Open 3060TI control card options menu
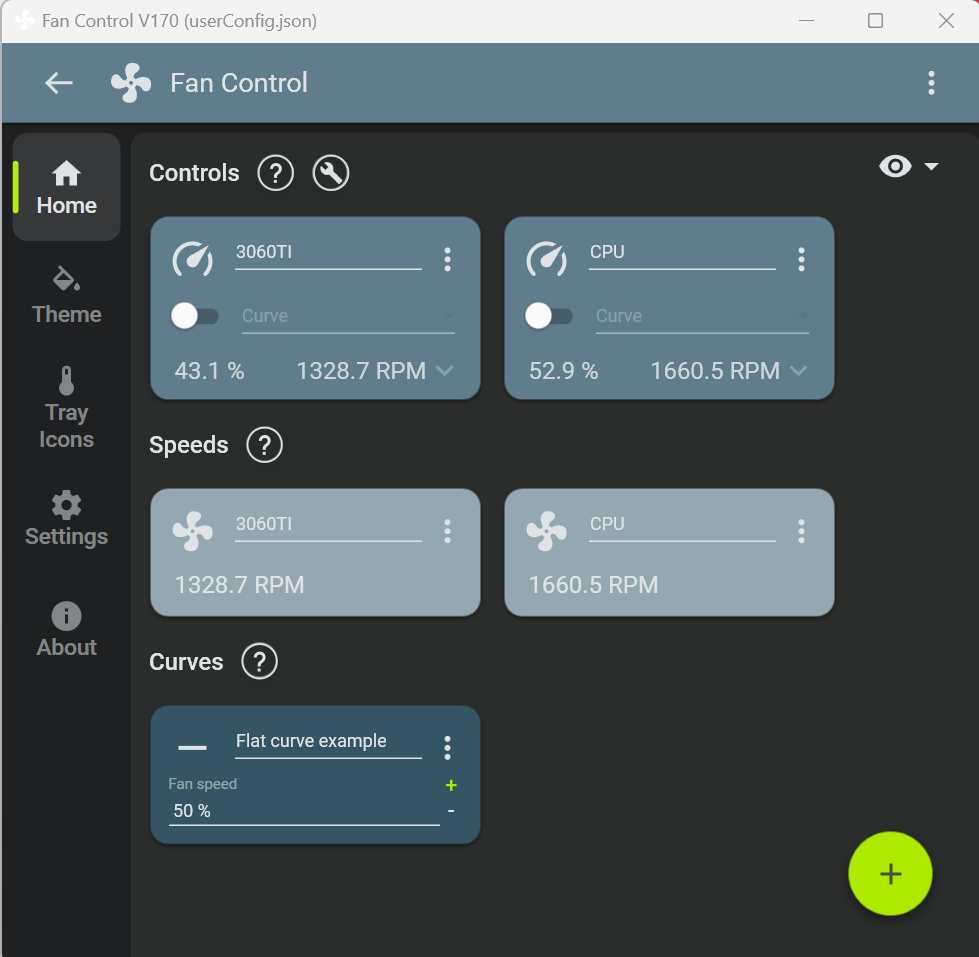Screen dimensions: 979x957 point(447,259)
